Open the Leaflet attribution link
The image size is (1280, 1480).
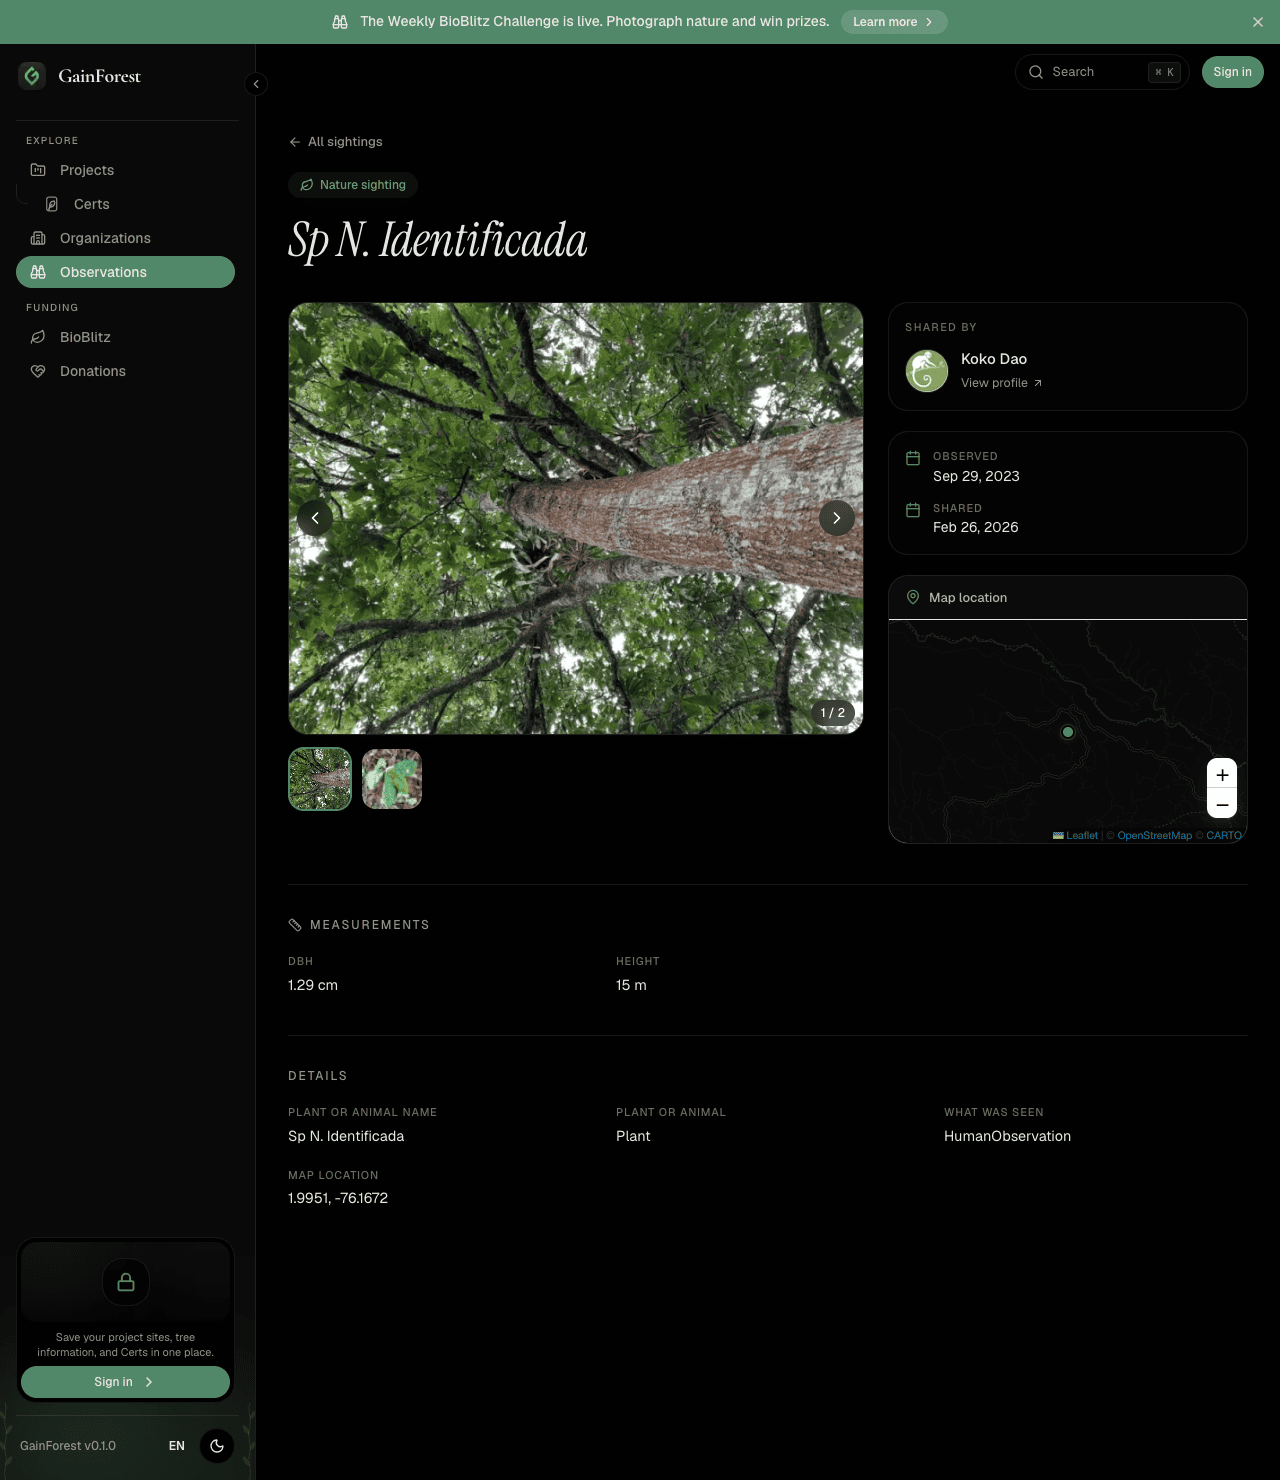point(1076,836)
